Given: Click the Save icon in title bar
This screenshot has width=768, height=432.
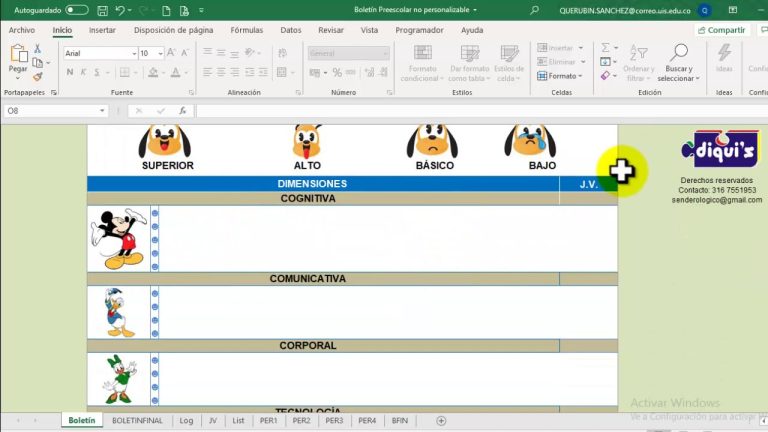Looking at the screenshot, I should [x=102, y=10].
